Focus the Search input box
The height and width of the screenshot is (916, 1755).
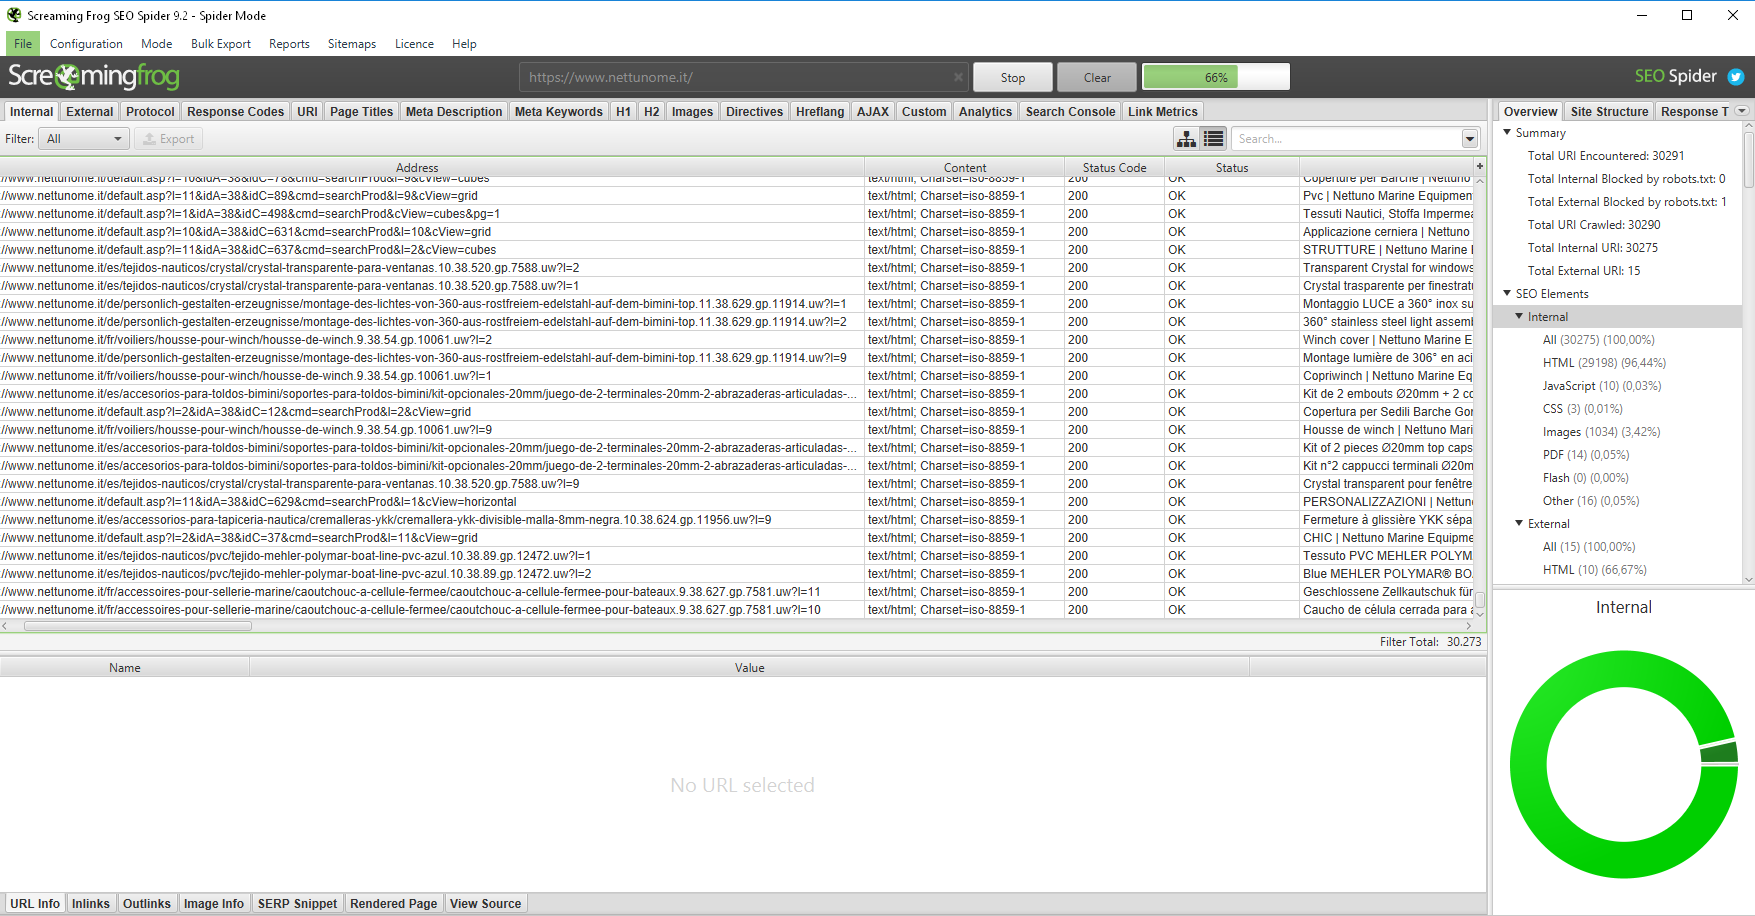1346,139
